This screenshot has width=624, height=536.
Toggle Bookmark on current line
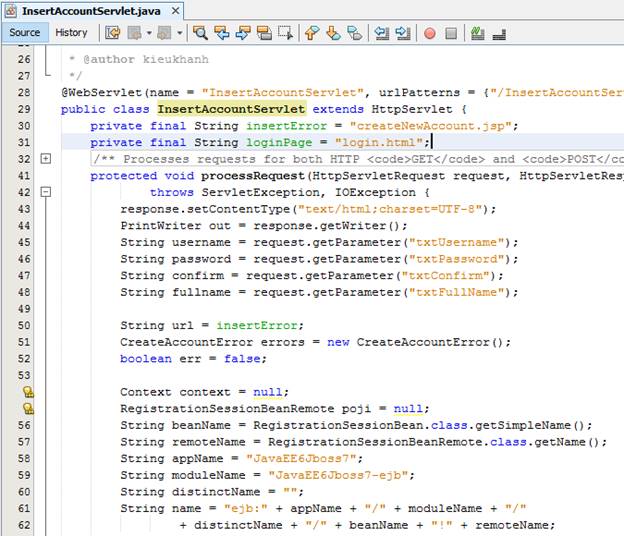(x=355, y=33)
